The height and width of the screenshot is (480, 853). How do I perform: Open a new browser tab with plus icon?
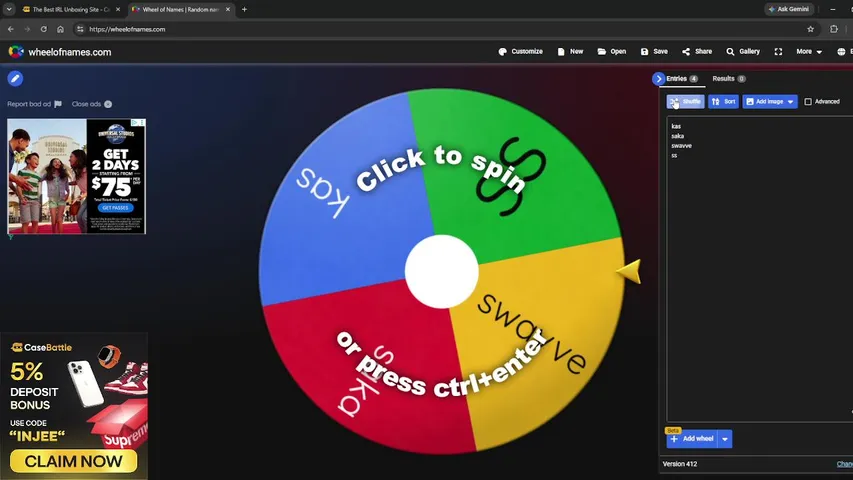point(244,9)
